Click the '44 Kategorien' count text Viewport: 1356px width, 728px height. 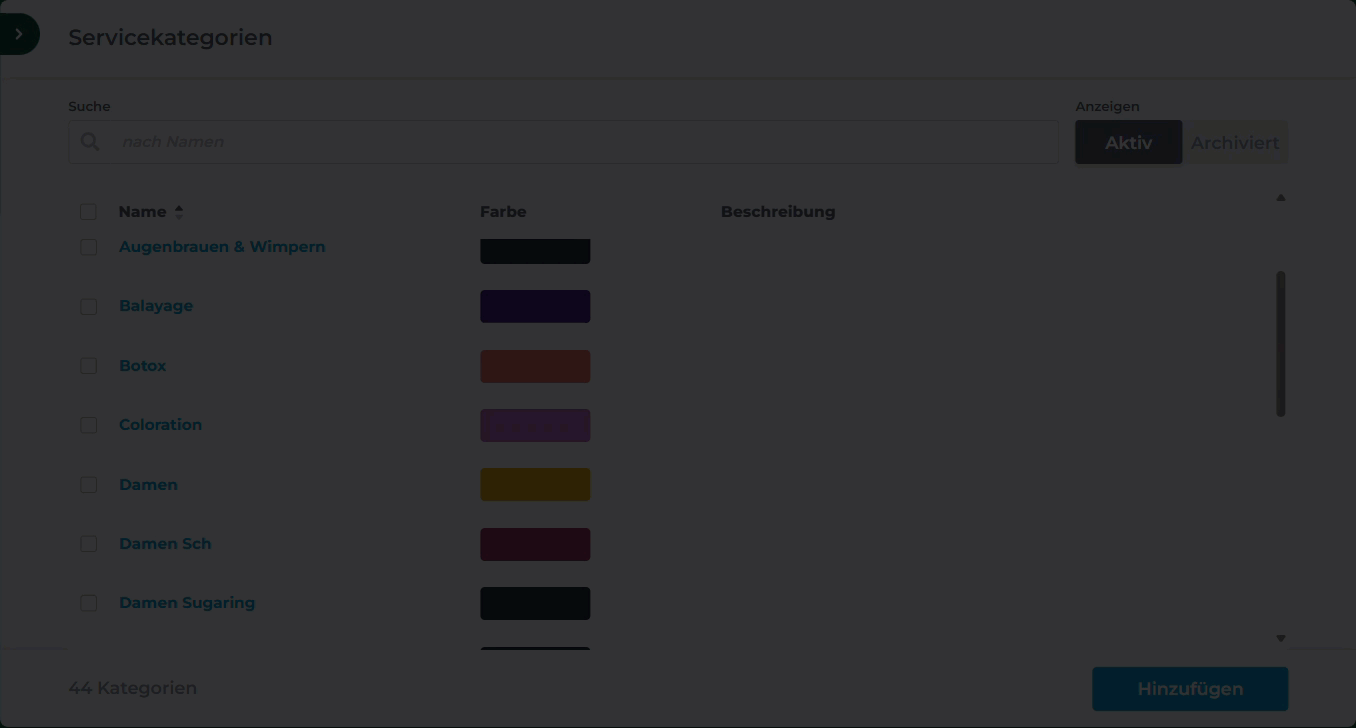pos(132,688)
